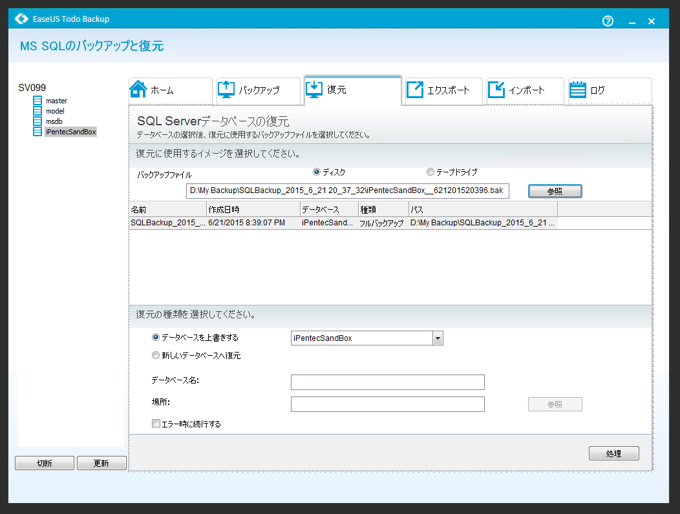Select the SQLBackup_2015_... name cell
The width and height of the screenshot is (680, 514).
pyautogui.click(x=167, y=223)
